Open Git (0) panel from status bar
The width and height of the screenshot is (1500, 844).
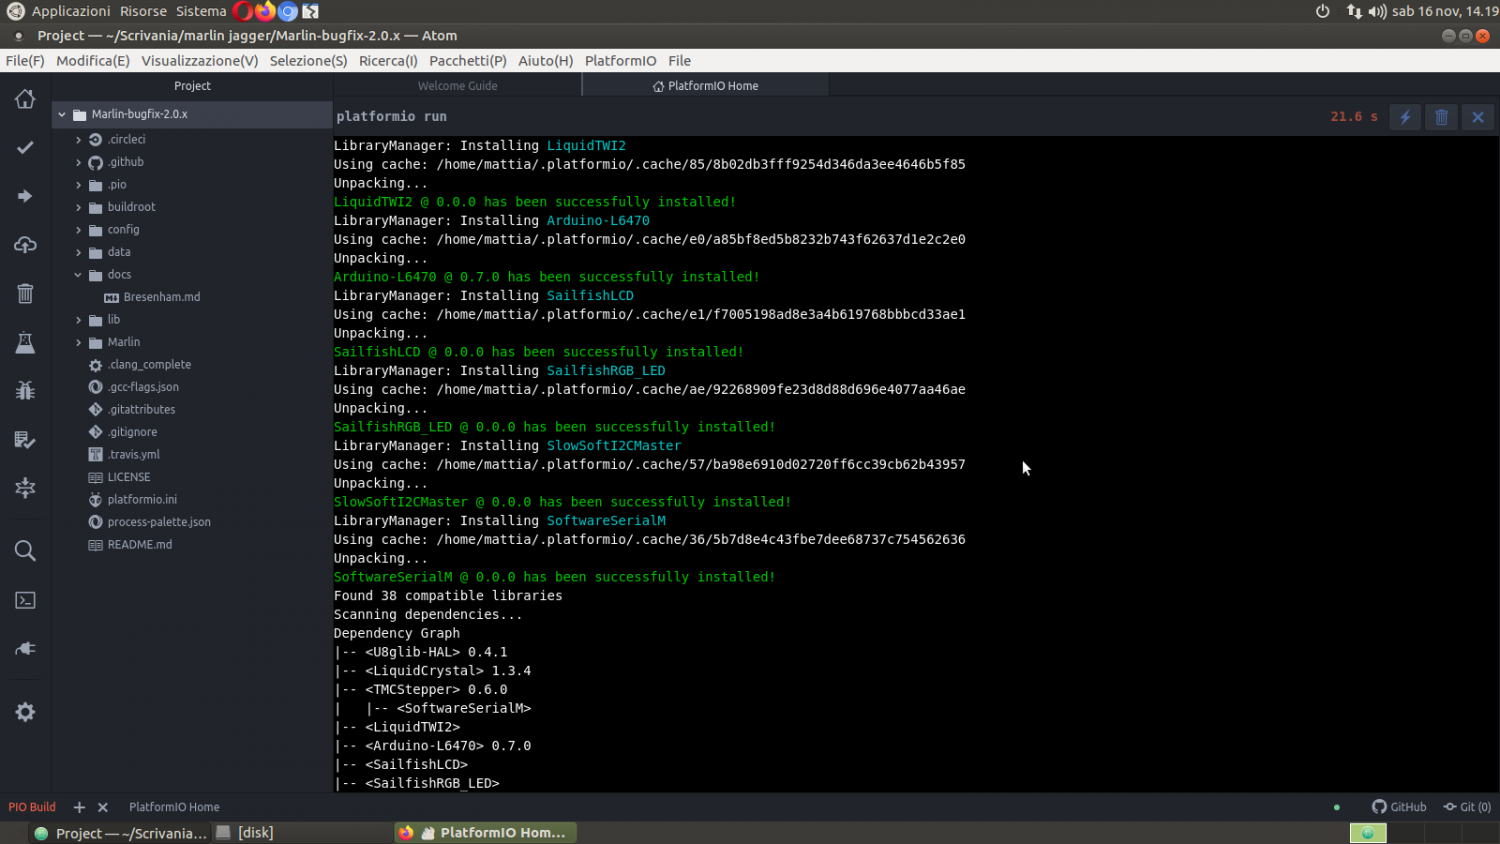point(1467,807)
